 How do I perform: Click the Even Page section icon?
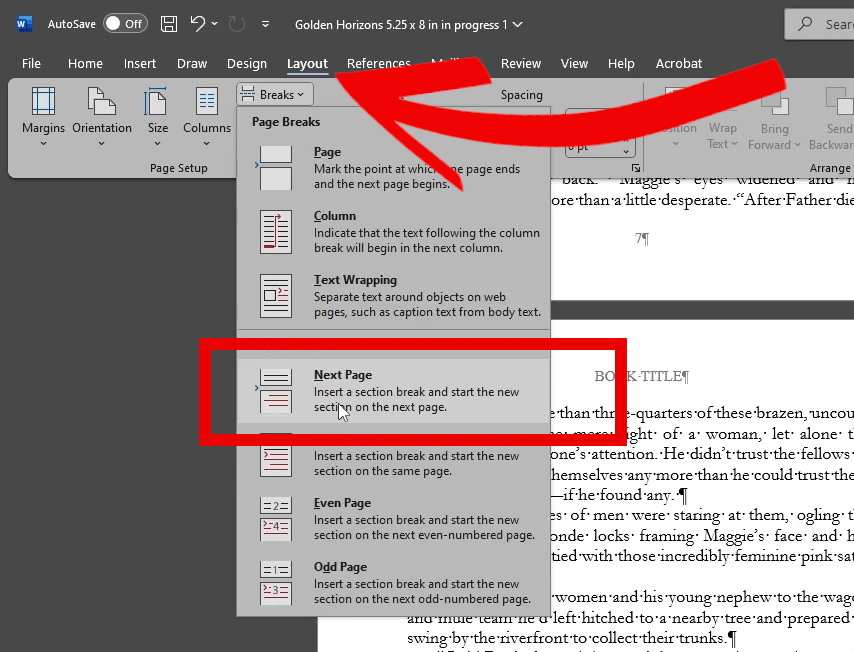click(x=276, y=519)
